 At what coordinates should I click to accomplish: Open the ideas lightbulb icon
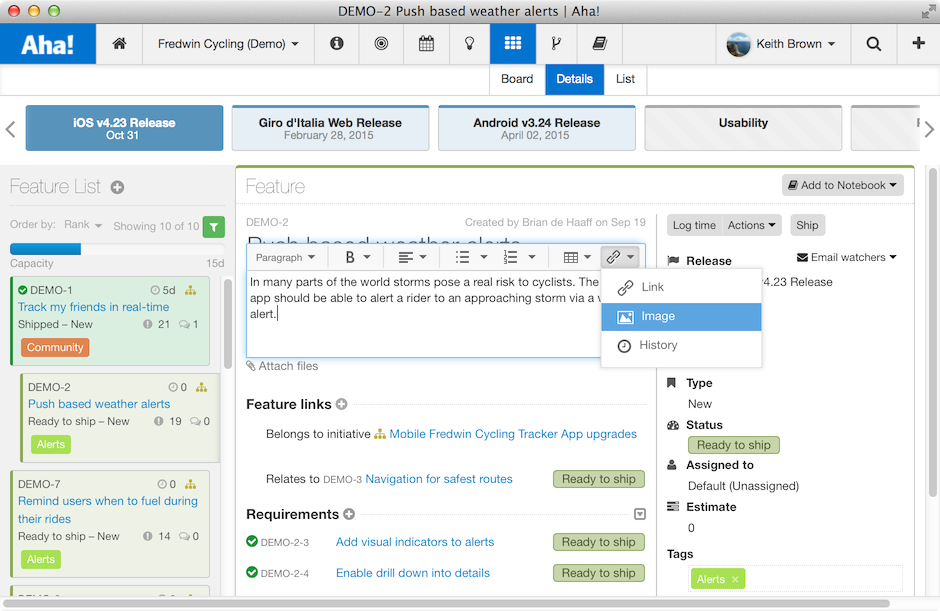(x=470, y=43)
